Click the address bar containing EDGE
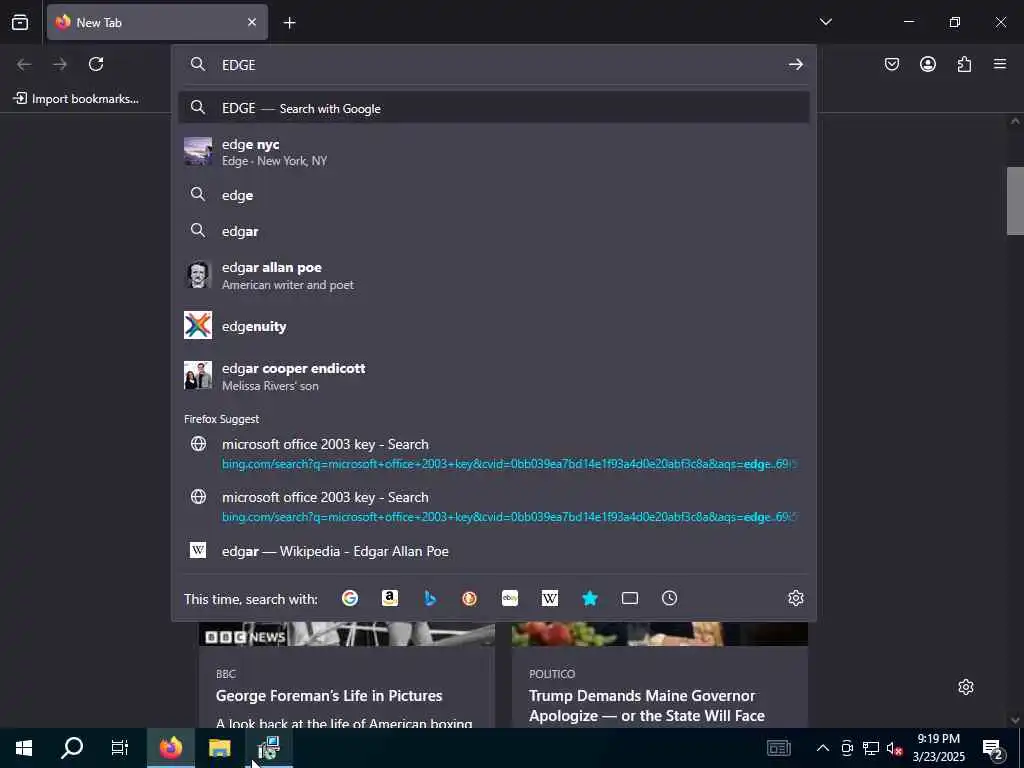 click(x=496, y=65)
